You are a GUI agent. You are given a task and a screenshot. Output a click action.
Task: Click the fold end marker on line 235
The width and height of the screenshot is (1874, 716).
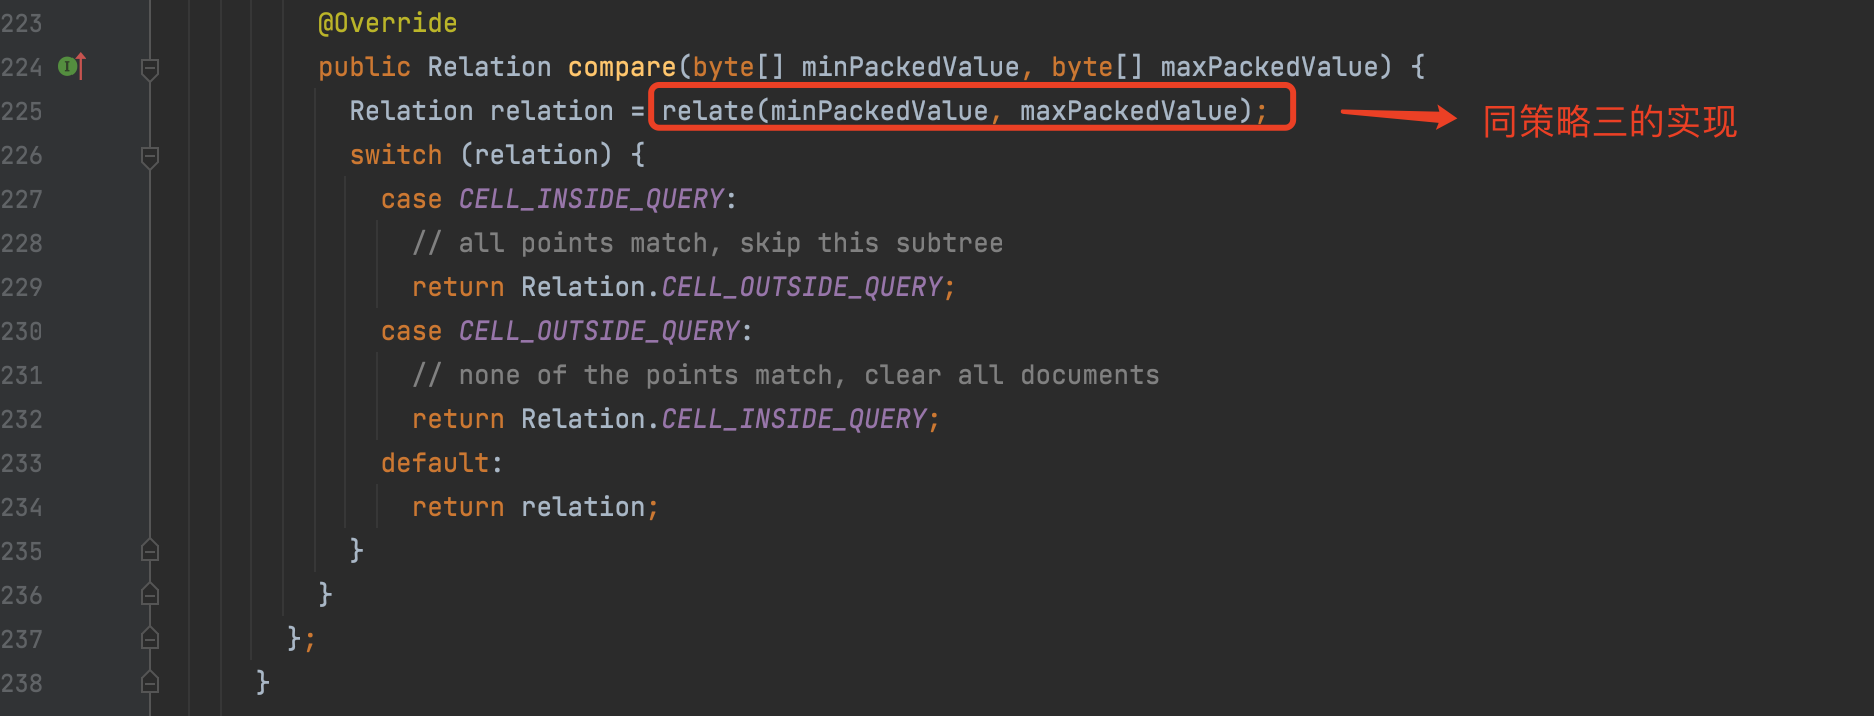pyautogui.click(x=150, y=550)
